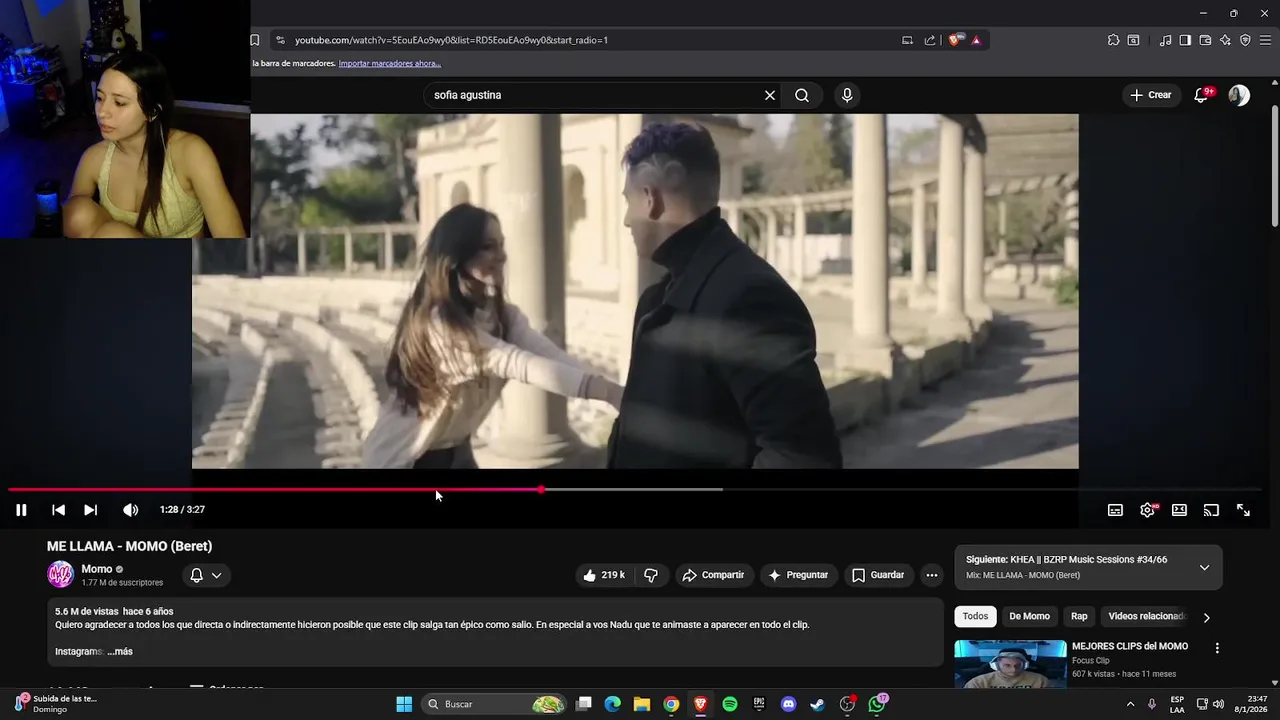This screenshot has height=720, width=1280.
Task: Click the browser address bar URL
Action: [452, 40]
